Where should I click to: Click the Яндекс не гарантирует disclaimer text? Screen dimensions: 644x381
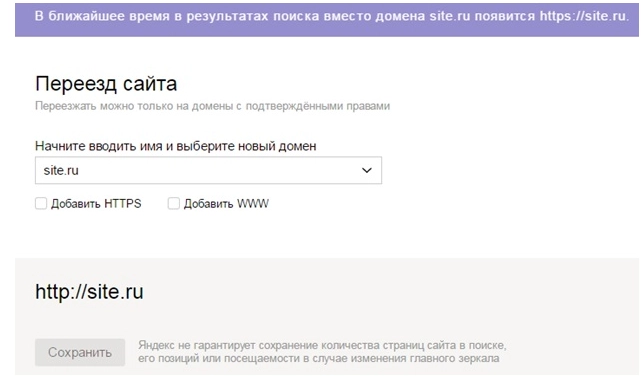tap(322, 352)
